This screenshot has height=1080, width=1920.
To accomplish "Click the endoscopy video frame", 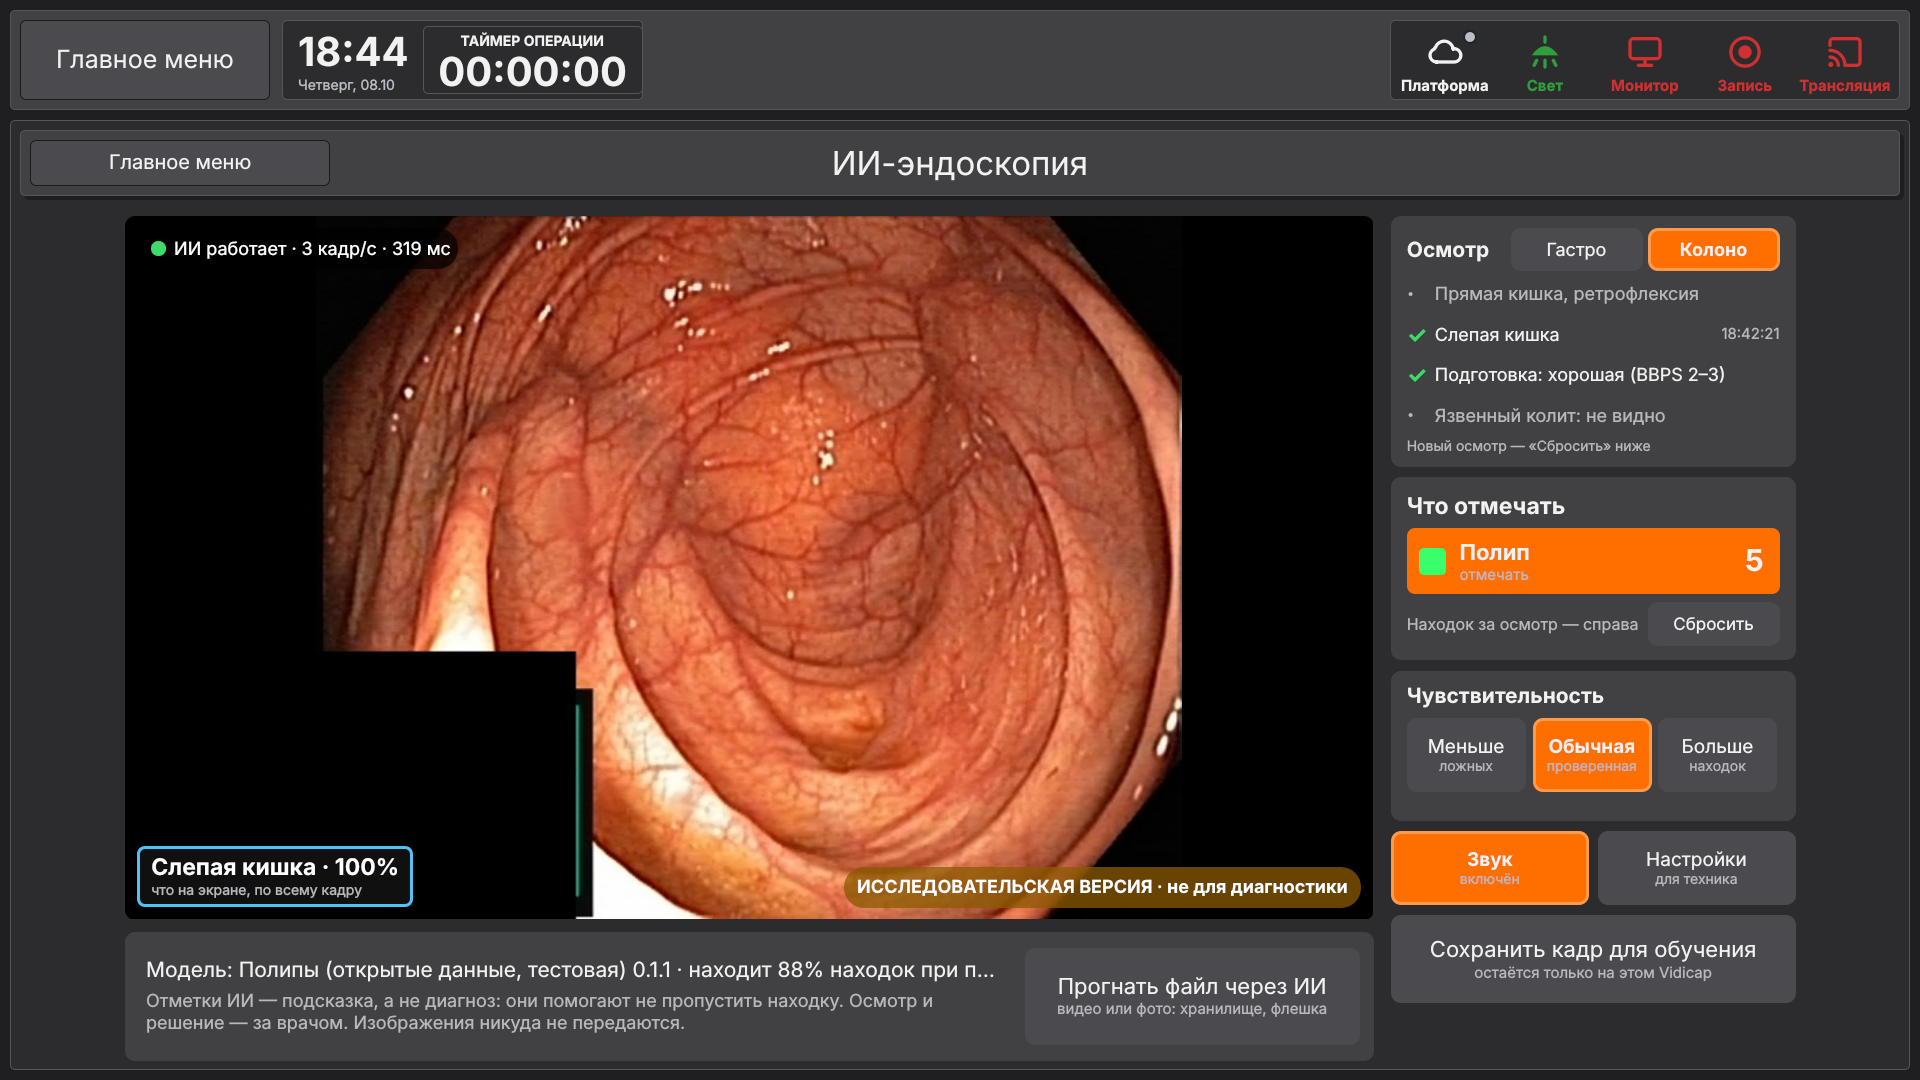I will [750, 567].
